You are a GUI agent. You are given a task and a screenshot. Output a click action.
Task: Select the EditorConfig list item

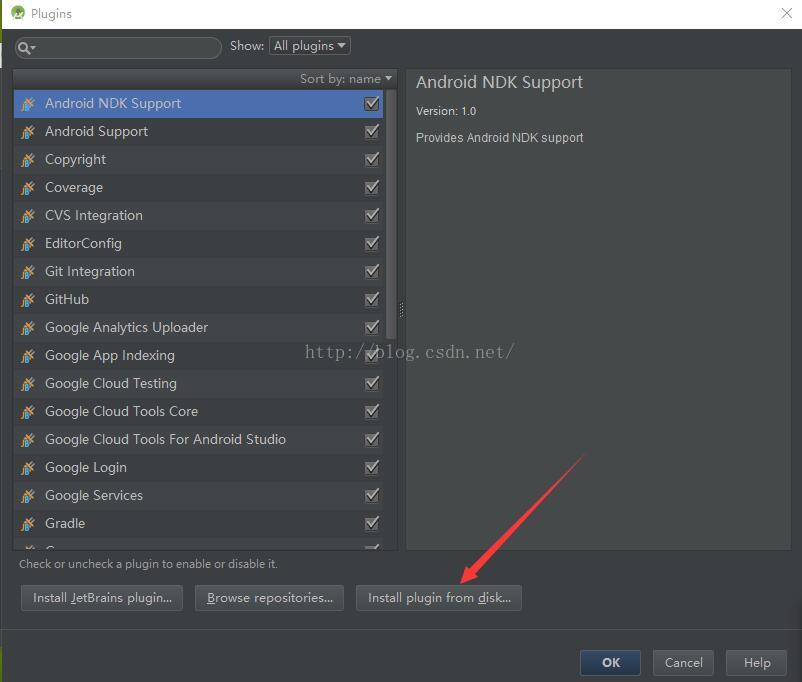[198, 244]
